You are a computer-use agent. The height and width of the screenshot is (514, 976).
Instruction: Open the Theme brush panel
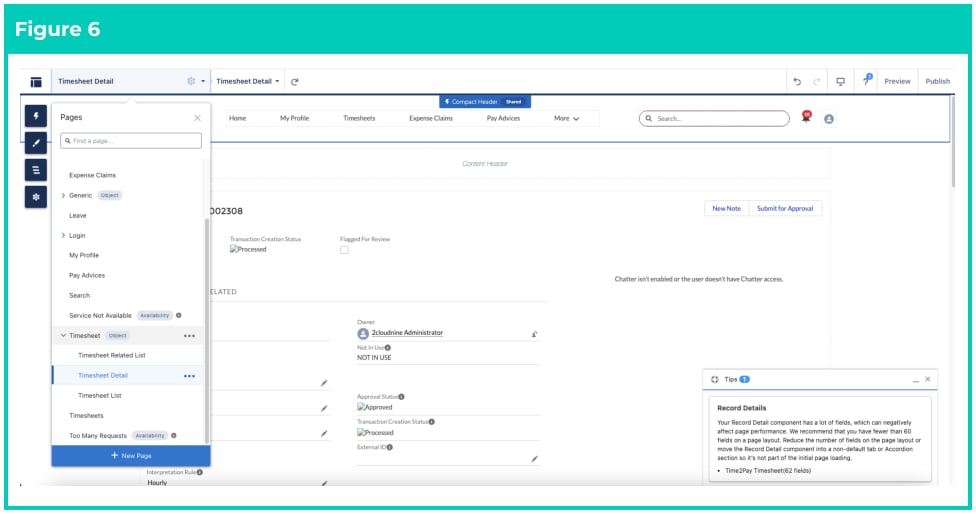(x=36, y=143)
